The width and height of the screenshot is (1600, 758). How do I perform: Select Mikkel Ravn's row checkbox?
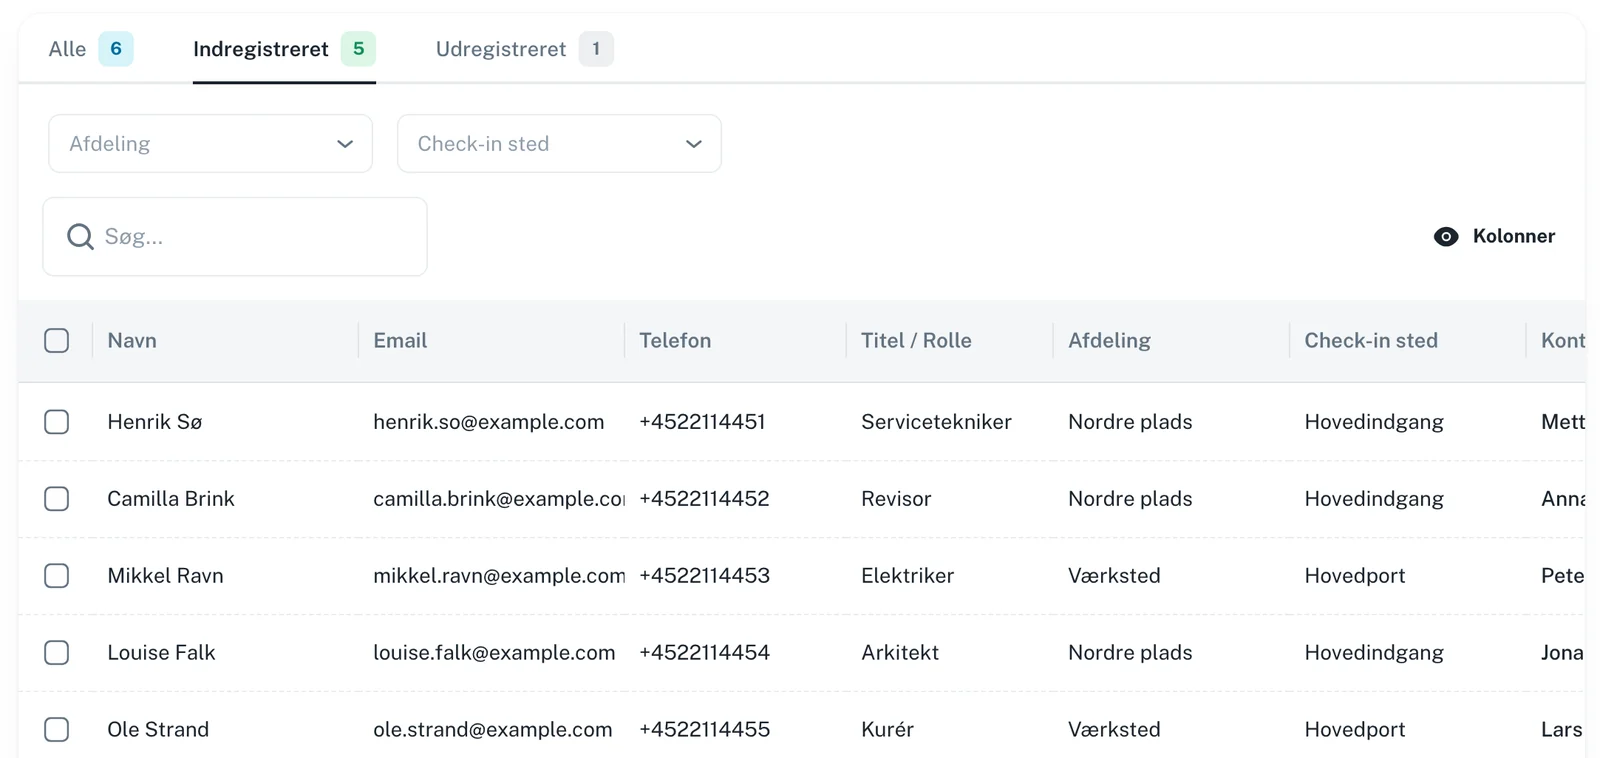pos(57,576)
